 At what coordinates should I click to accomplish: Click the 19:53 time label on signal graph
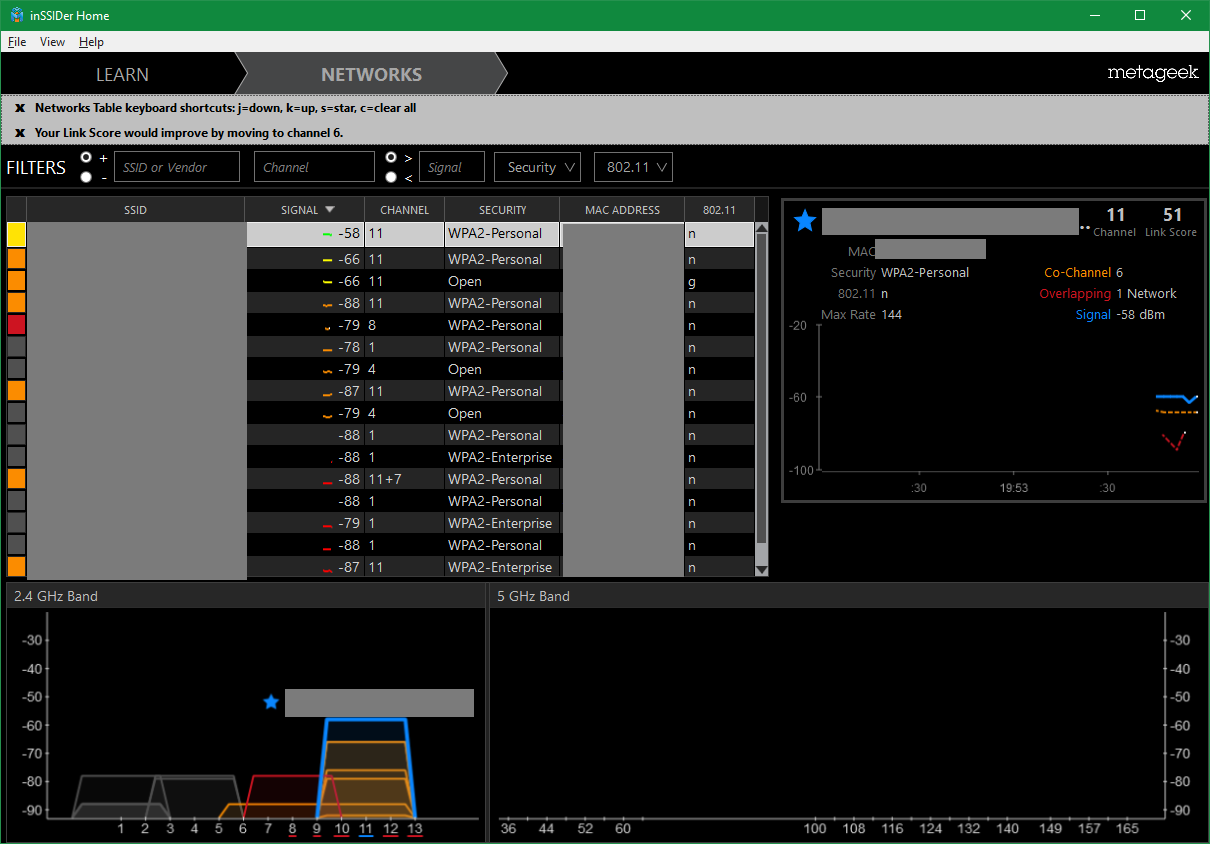[x=1013, y=488]
